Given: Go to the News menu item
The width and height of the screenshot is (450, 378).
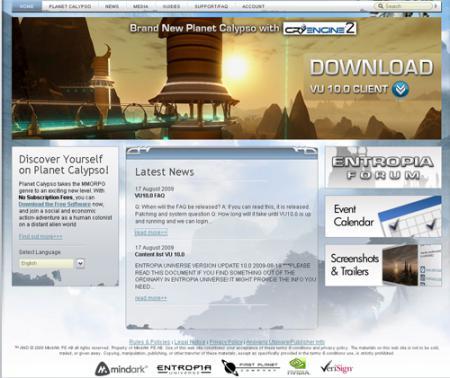Looking at the screenshot, I should [112, 6].
